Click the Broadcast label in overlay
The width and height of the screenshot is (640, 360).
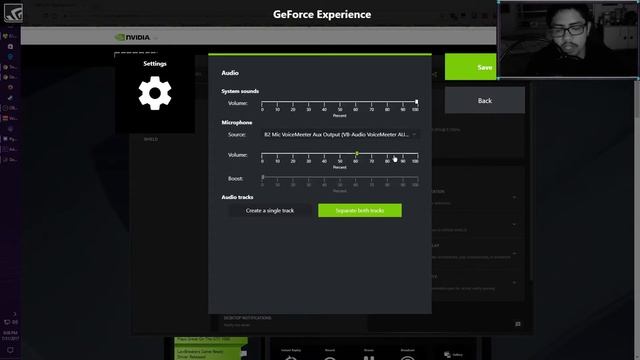(407, 350)
